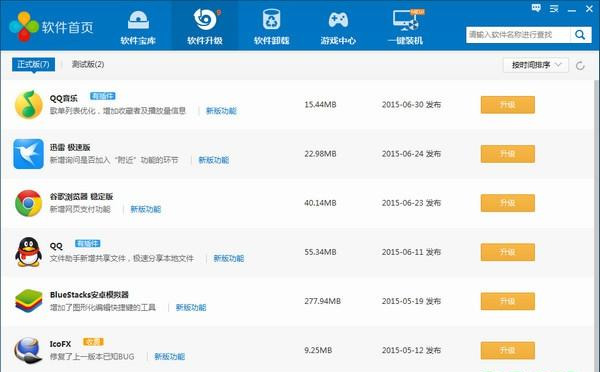Close the software manager window
Image resolution: width=600 pixels, height=372 pixels.
pos(589,8)
